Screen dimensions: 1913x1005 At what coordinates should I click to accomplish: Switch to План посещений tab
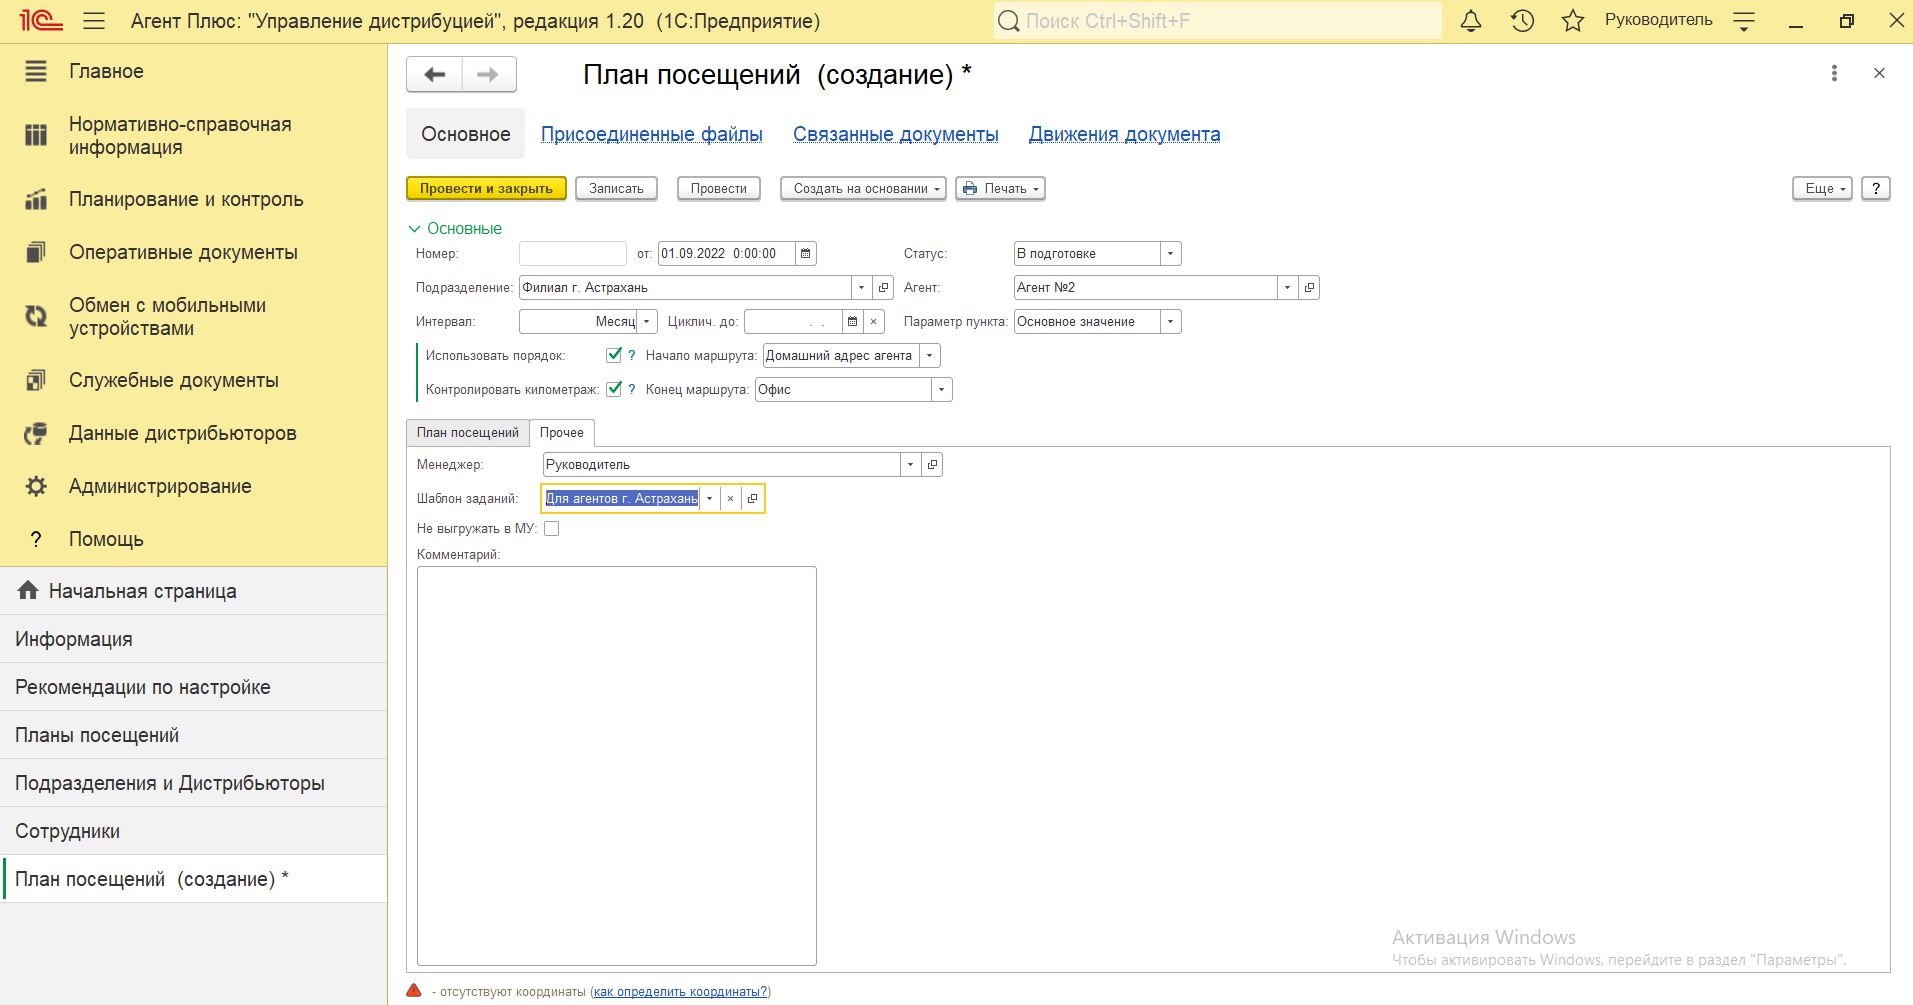468,432
